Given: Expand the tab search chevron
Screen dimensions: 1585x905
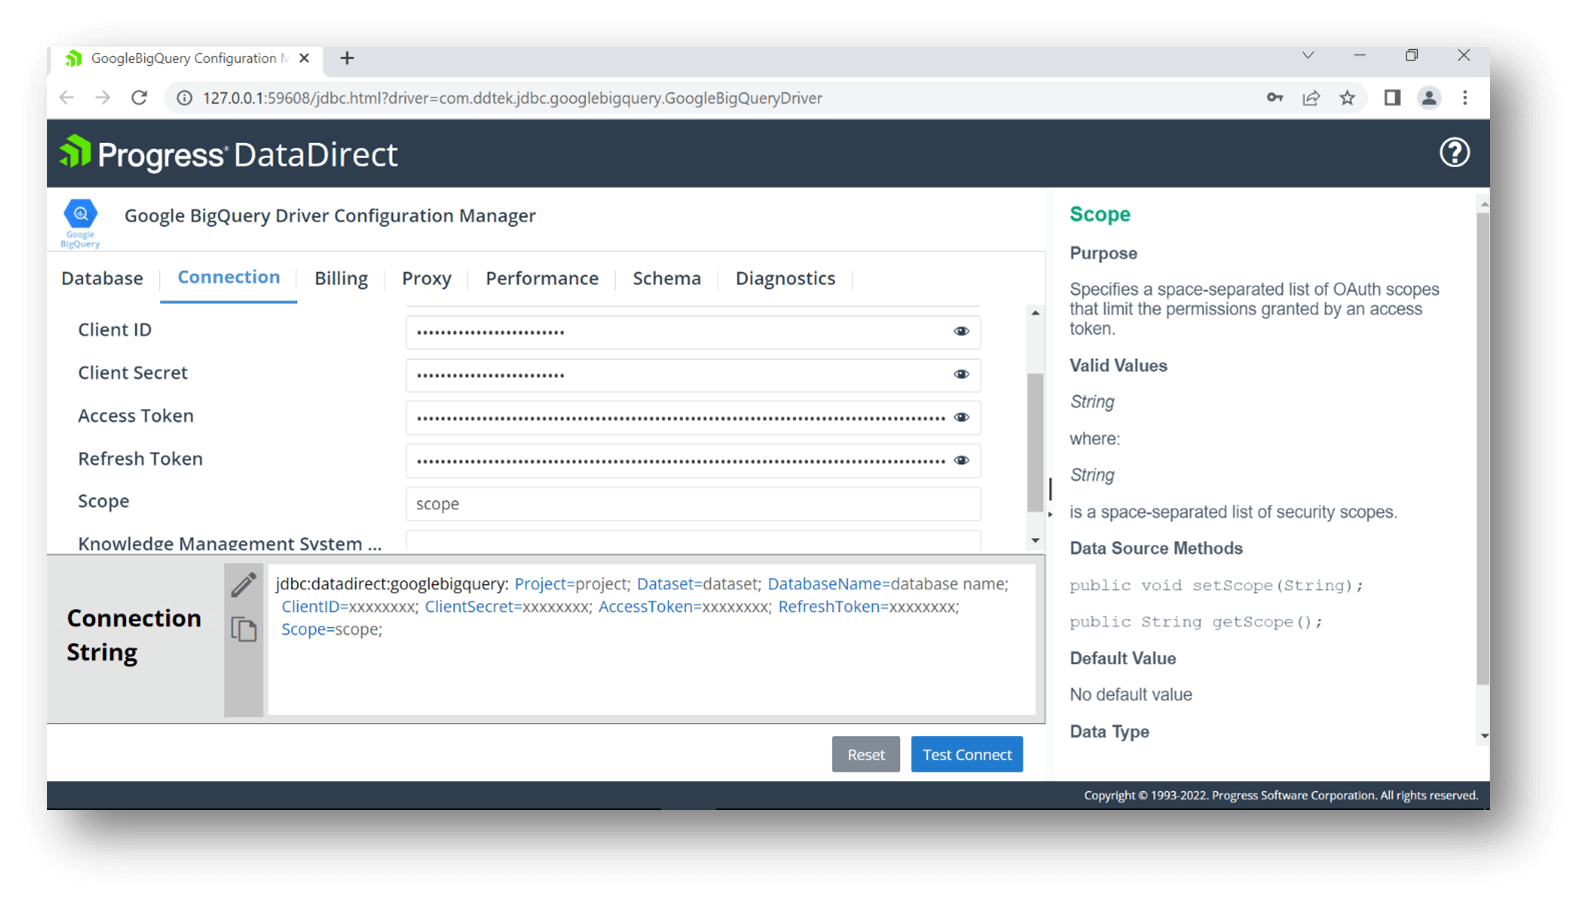Looking at the screenshot, I should [x=1308, y=56].
